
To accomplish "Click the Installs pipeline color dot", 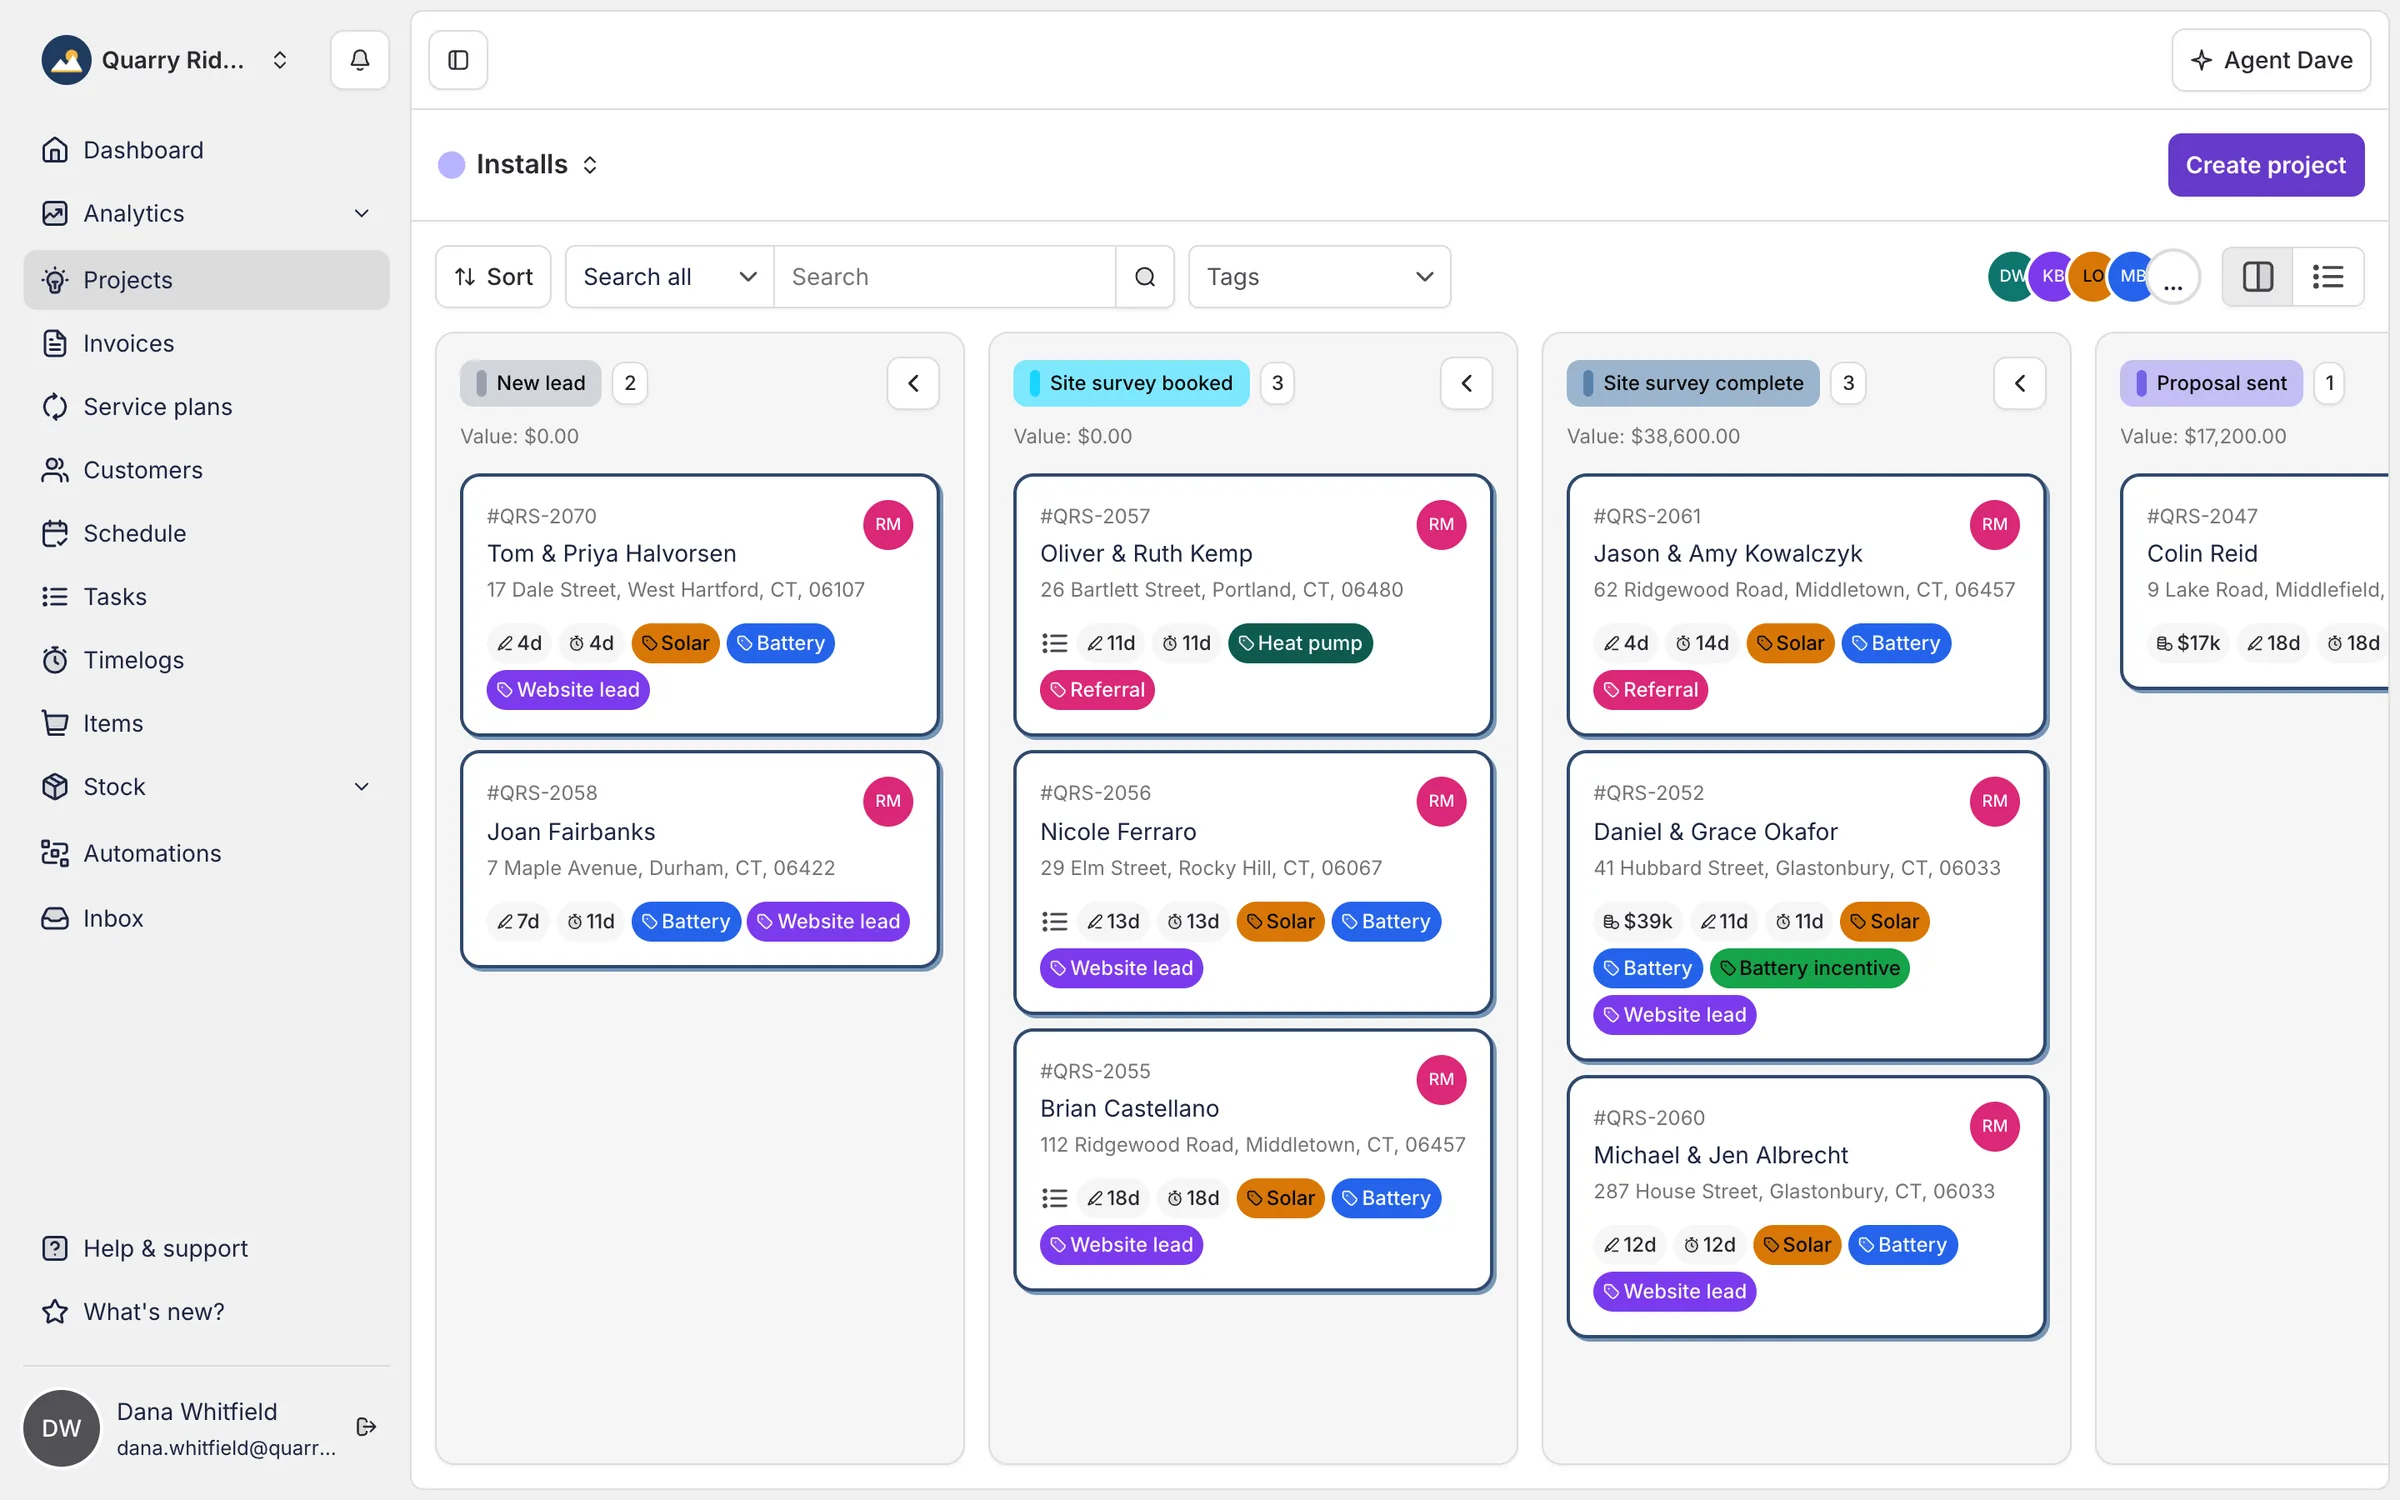I will (x=452, y=165).
